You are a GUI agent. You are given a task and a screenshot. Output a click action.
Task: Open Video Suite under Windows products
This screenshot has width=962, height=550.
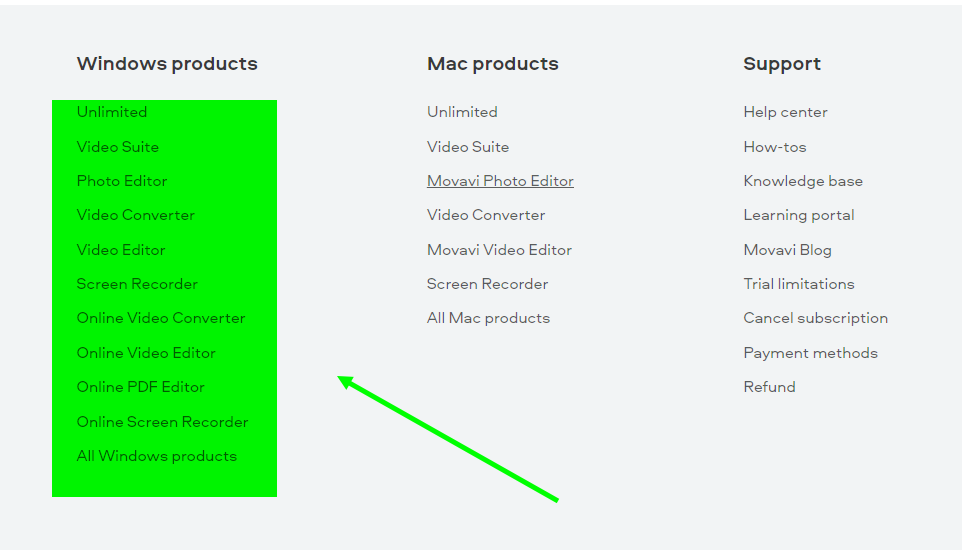[x=118, y=147]
